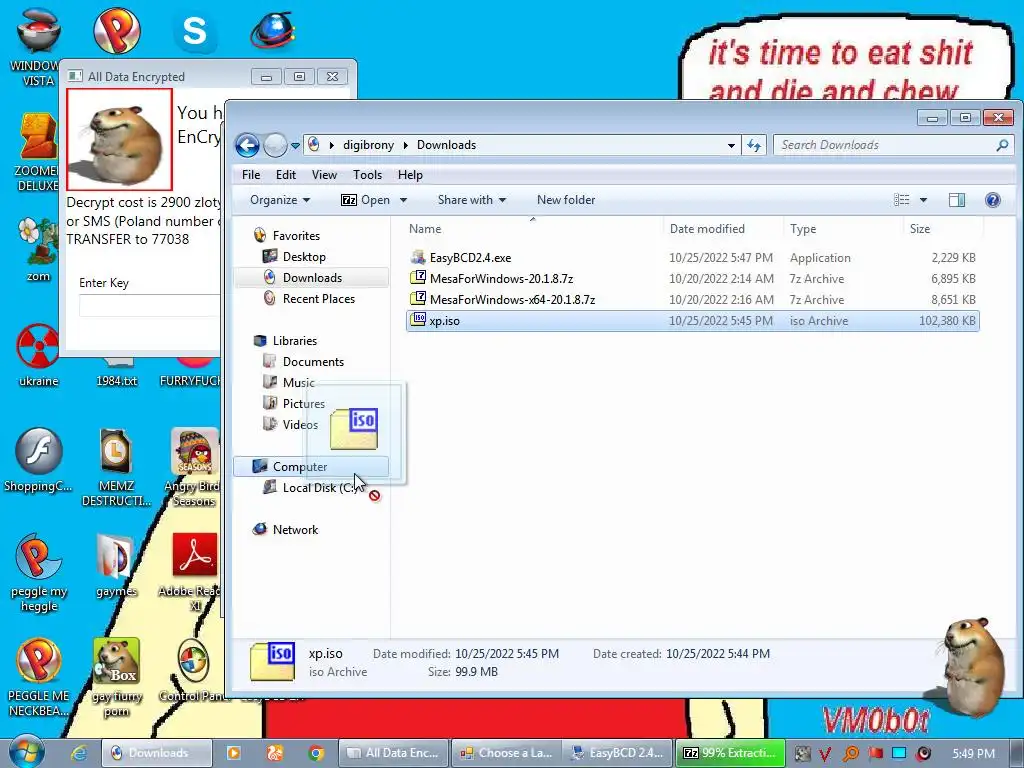The width and height of the screenshot is (1024, 768).
Task: Switch to the 99% Extracting taskbar button
Action: point(729,753)
